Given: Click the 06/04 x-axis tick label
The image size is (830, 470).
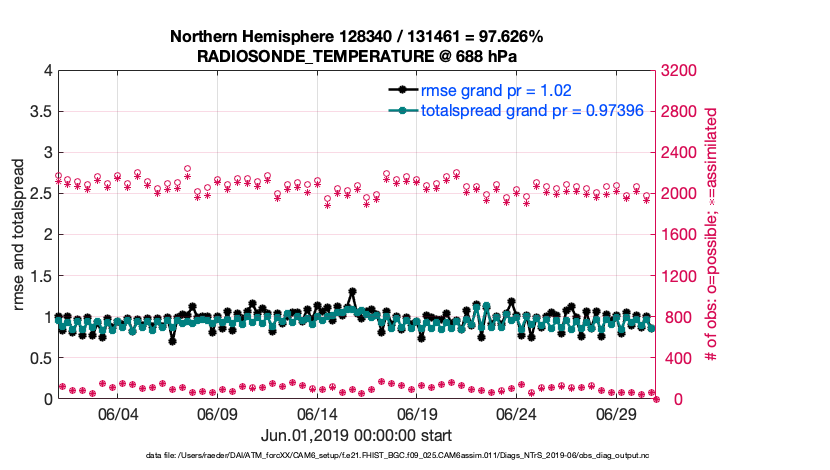Looking at the screenshot, I should [117, 414].
